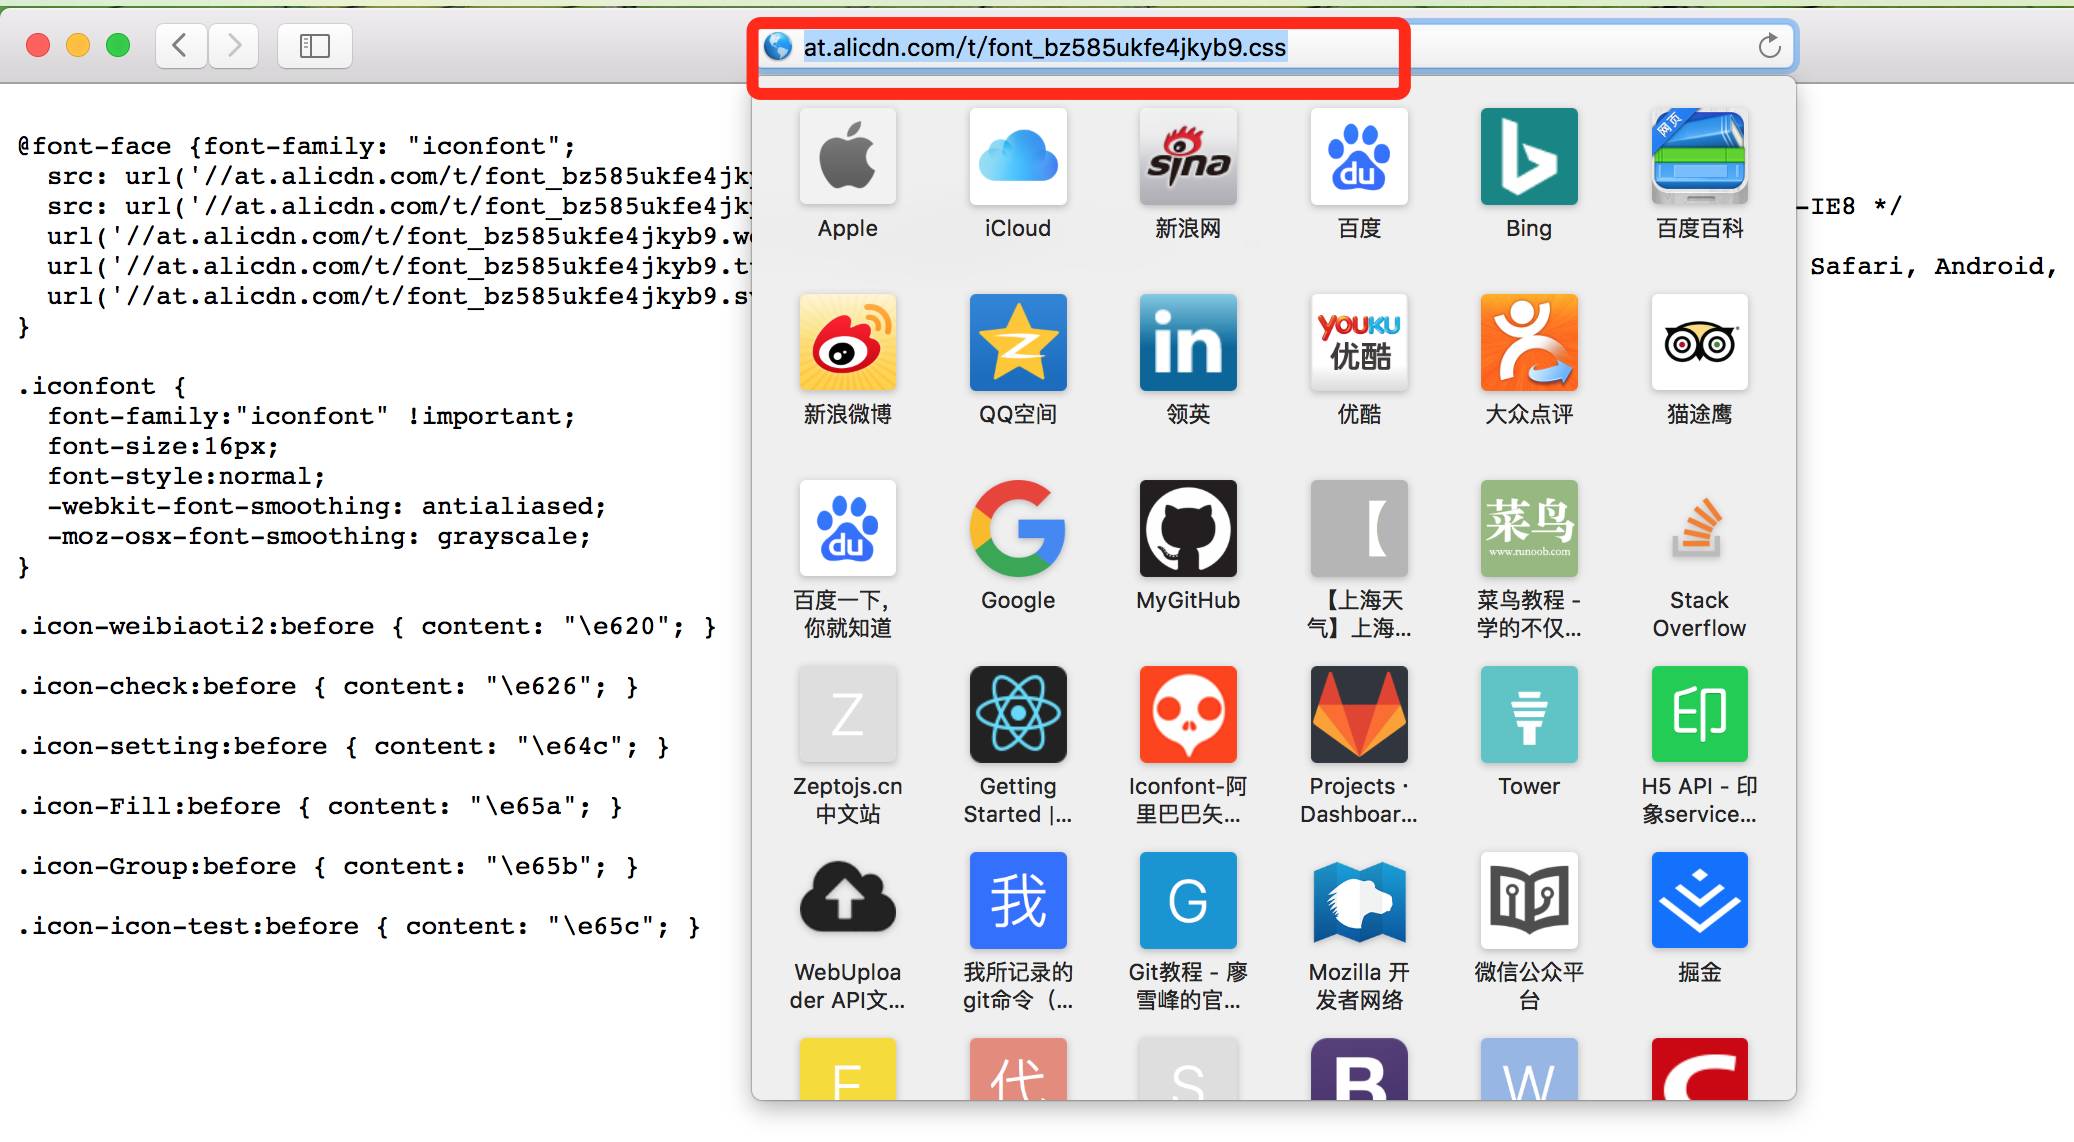This screenshot has width=2074, height=1142.
Task: Open the 优酷 Youku favorite
Action: pyautogui.click(x=1358, y=343)
